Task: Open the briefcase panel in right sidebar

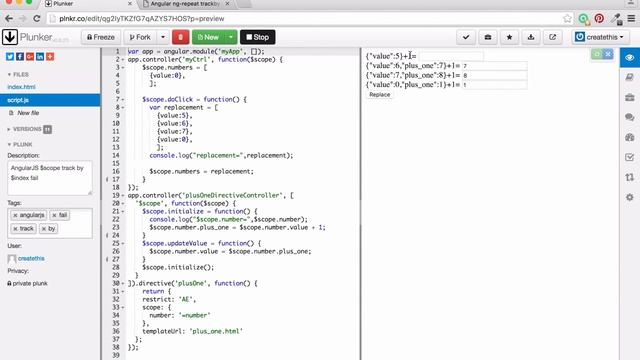Action: point(629,98)
